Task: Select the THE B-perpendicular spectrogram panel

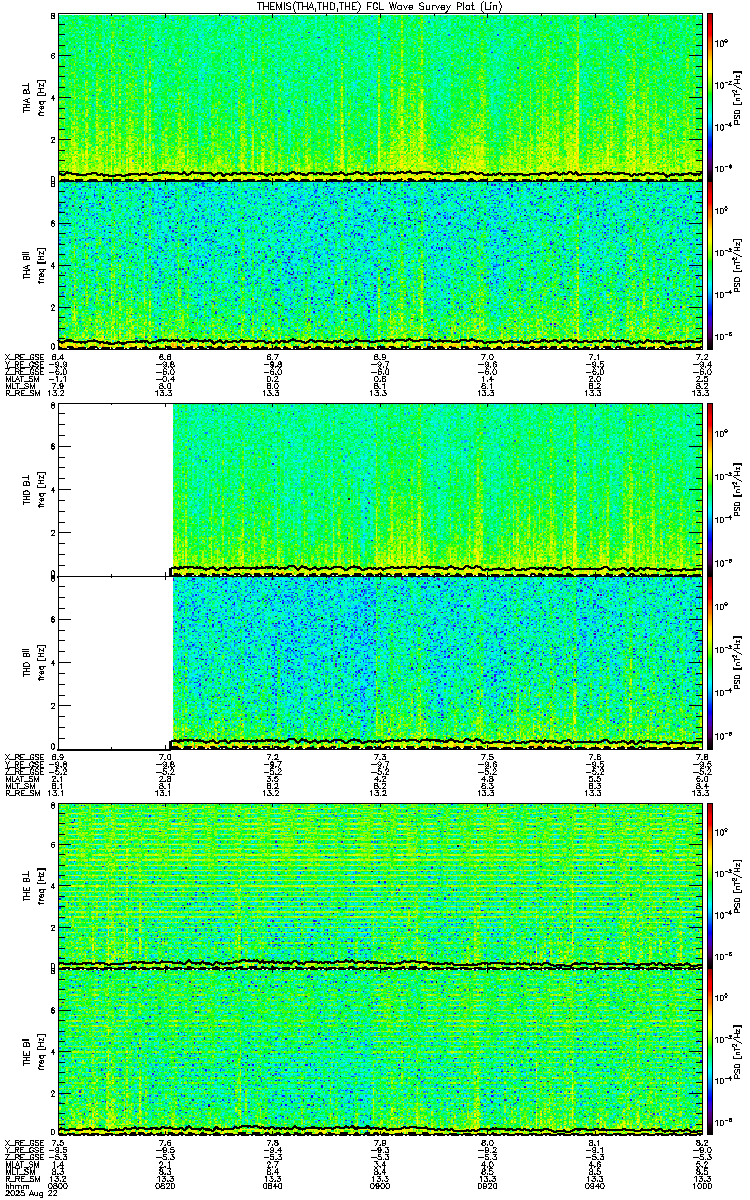Action: [380, 884]
